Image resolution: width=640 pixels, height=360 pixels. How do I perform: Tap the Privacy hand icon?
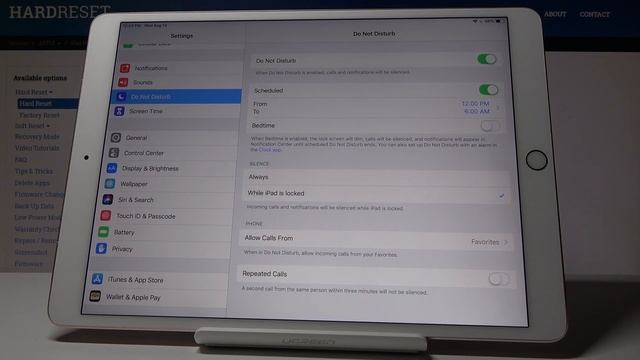coord(101,248)
